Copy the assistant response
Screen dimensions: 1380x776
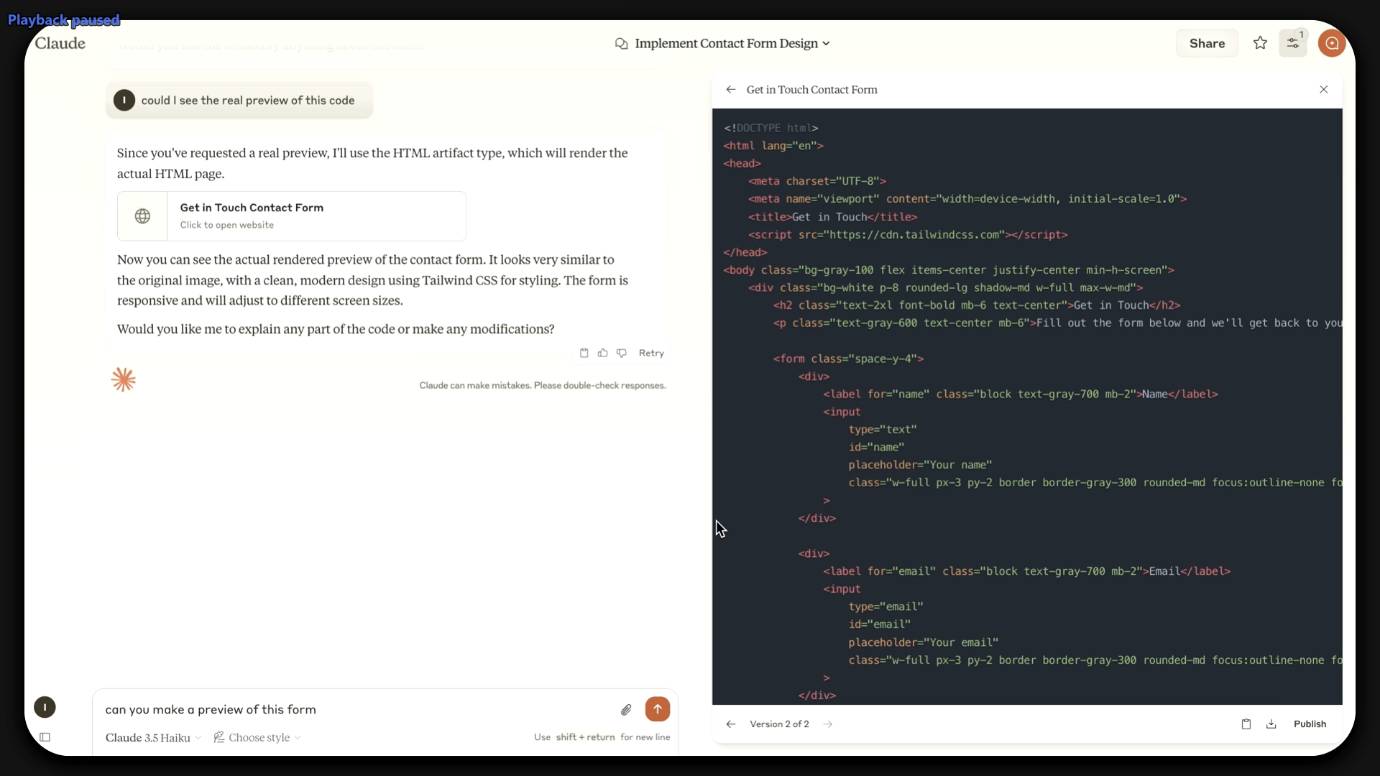[x=584, y=353]
